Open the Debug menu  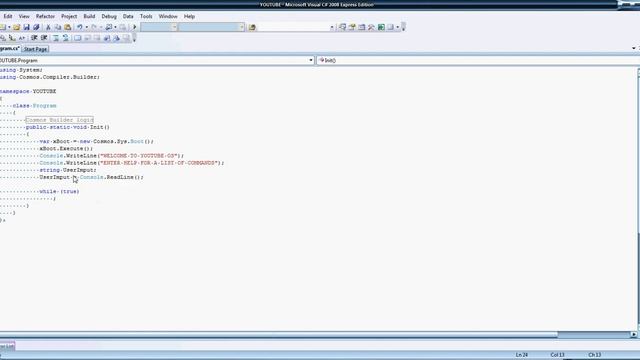(109, 16)
